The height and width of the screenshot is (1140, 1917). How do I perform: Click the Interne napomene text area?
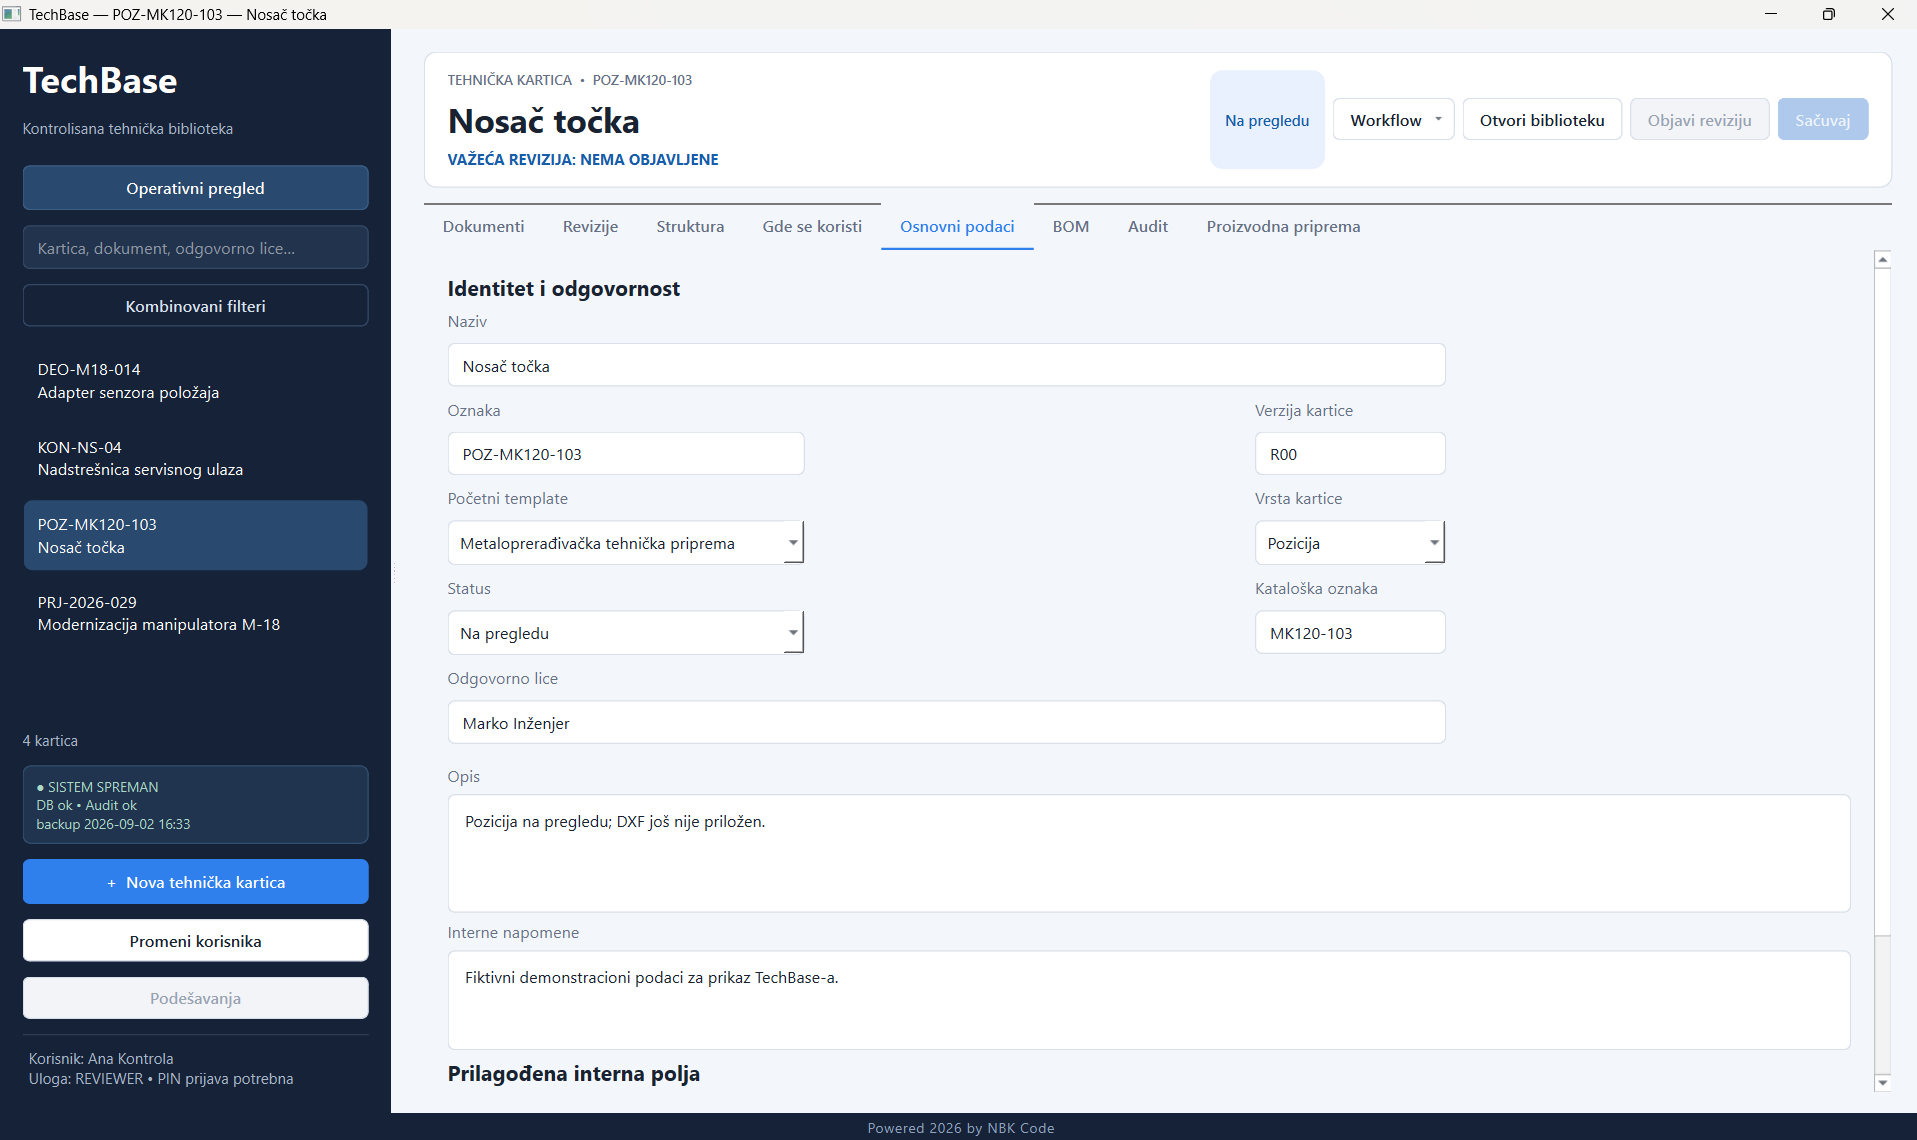(x=1149, y=1000)
